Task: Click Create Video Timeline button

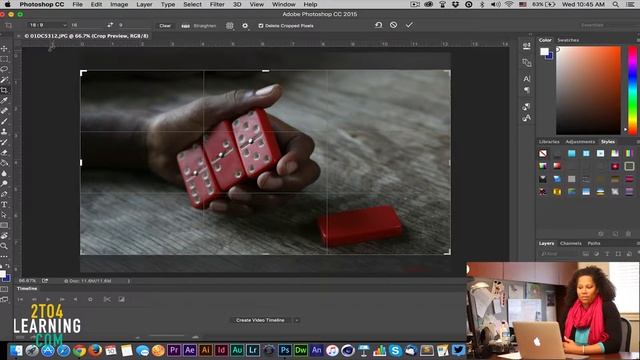Action: tap(260, 320)
